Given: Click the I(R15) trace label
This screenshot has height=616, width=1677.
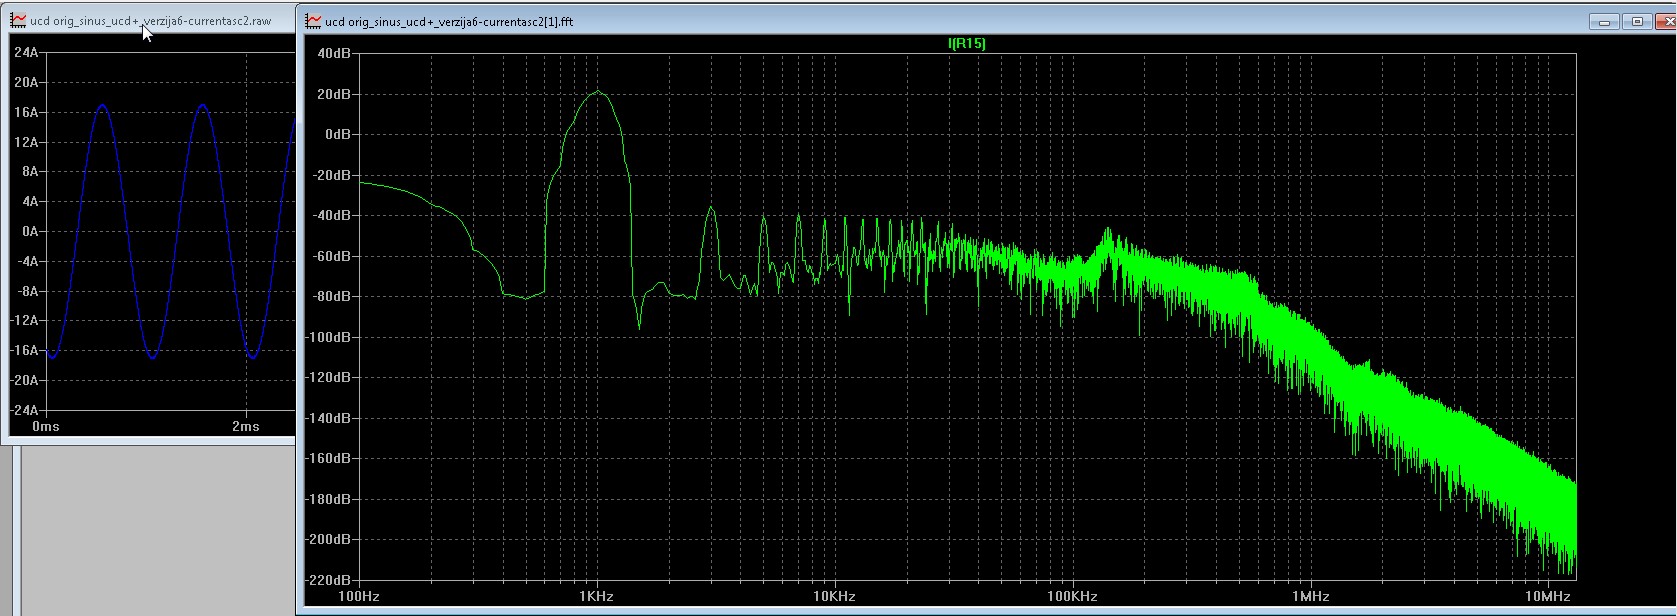Looking at the screenshot, I should click(x=967, y=43).
